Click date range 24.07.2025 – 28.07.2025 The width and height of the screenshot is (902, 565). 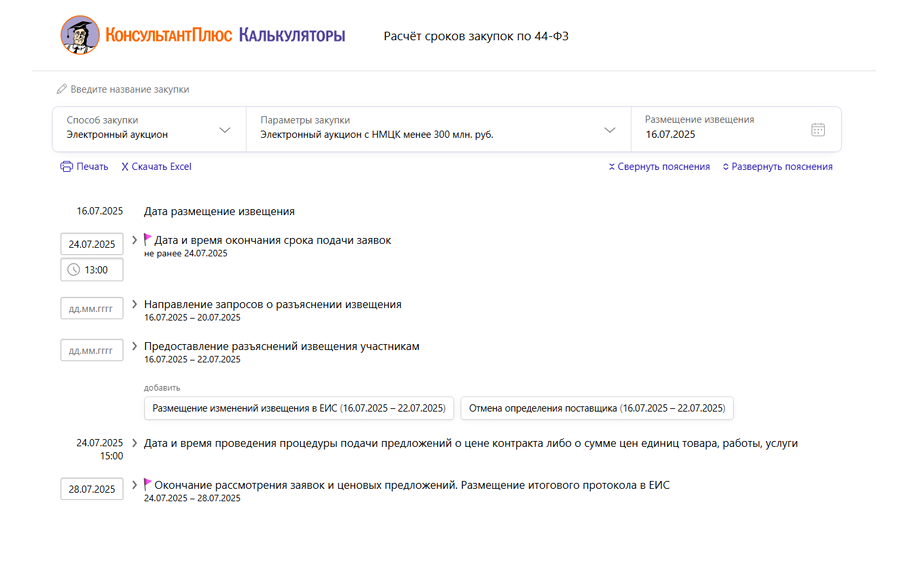click(x=192, y=498)
